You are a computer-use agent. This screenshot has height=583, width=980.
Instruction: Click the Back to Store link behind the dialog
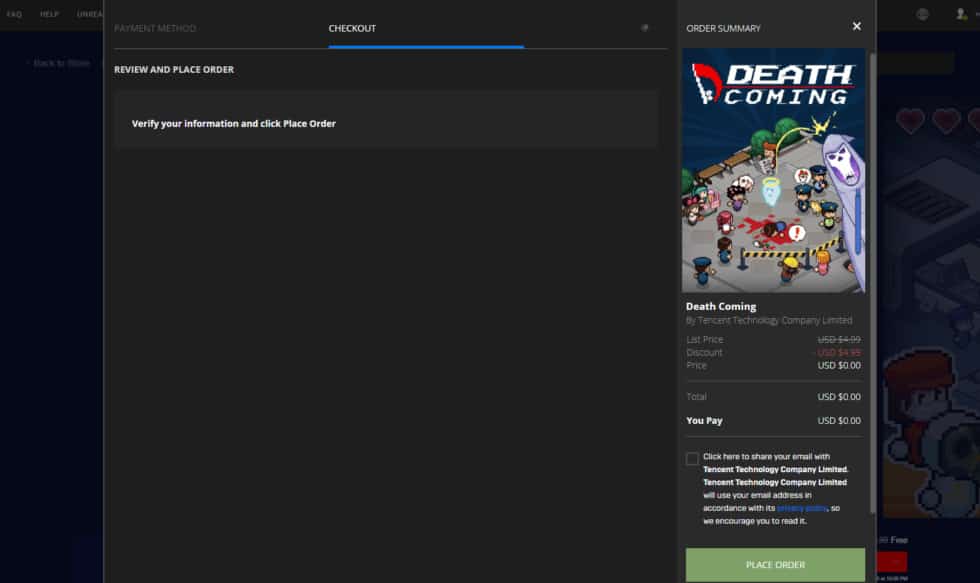[60, 63]
